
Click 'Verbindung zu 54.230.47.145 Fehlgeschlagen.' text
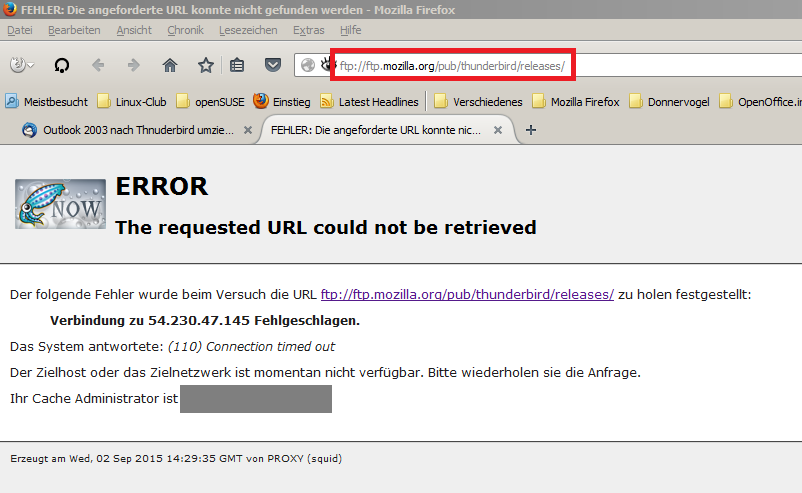[205, 321]
